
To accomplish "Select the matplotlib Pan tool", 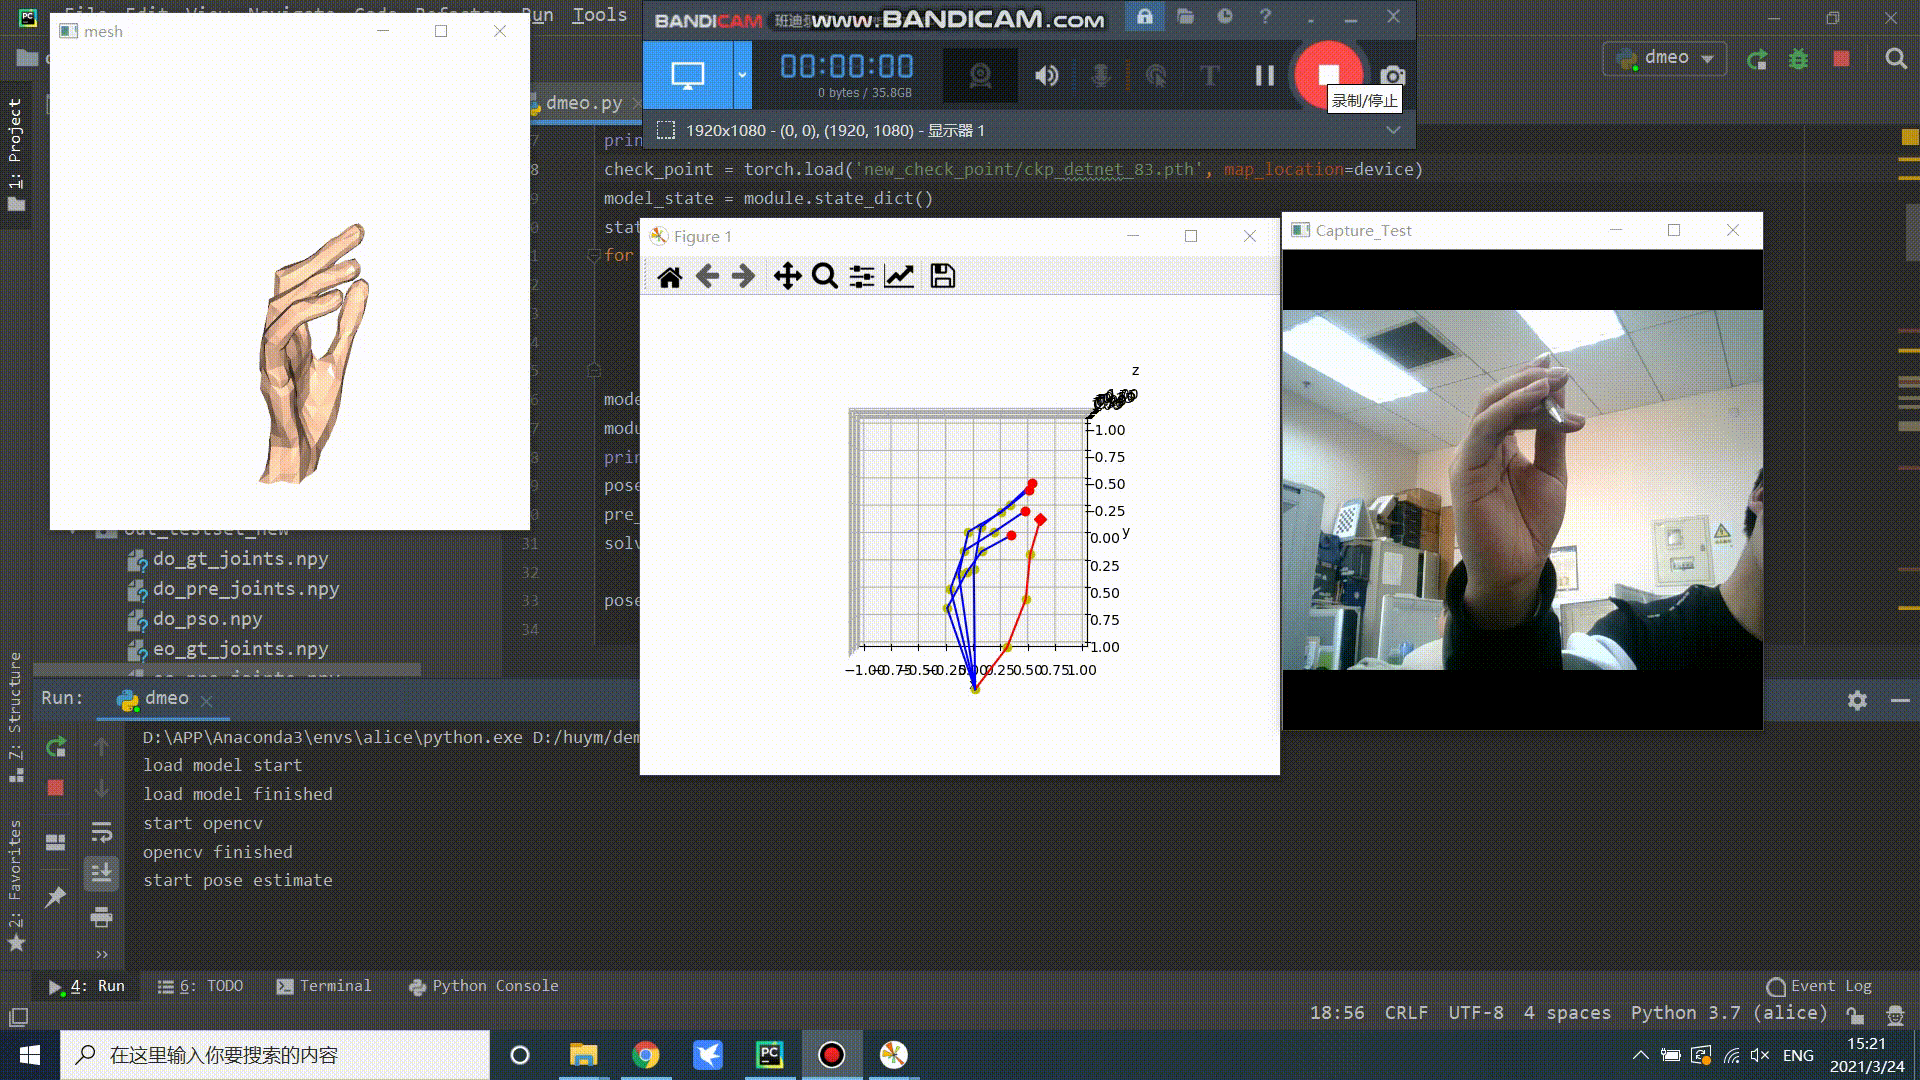I will tap(787, 277).
